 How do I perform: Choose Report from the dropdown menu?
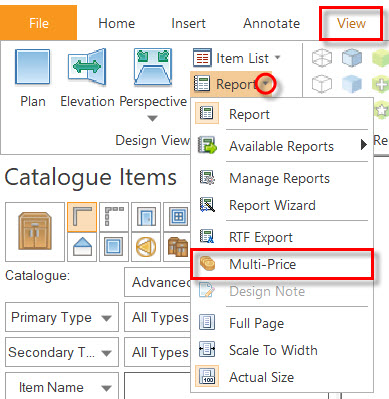click(282, 114)
